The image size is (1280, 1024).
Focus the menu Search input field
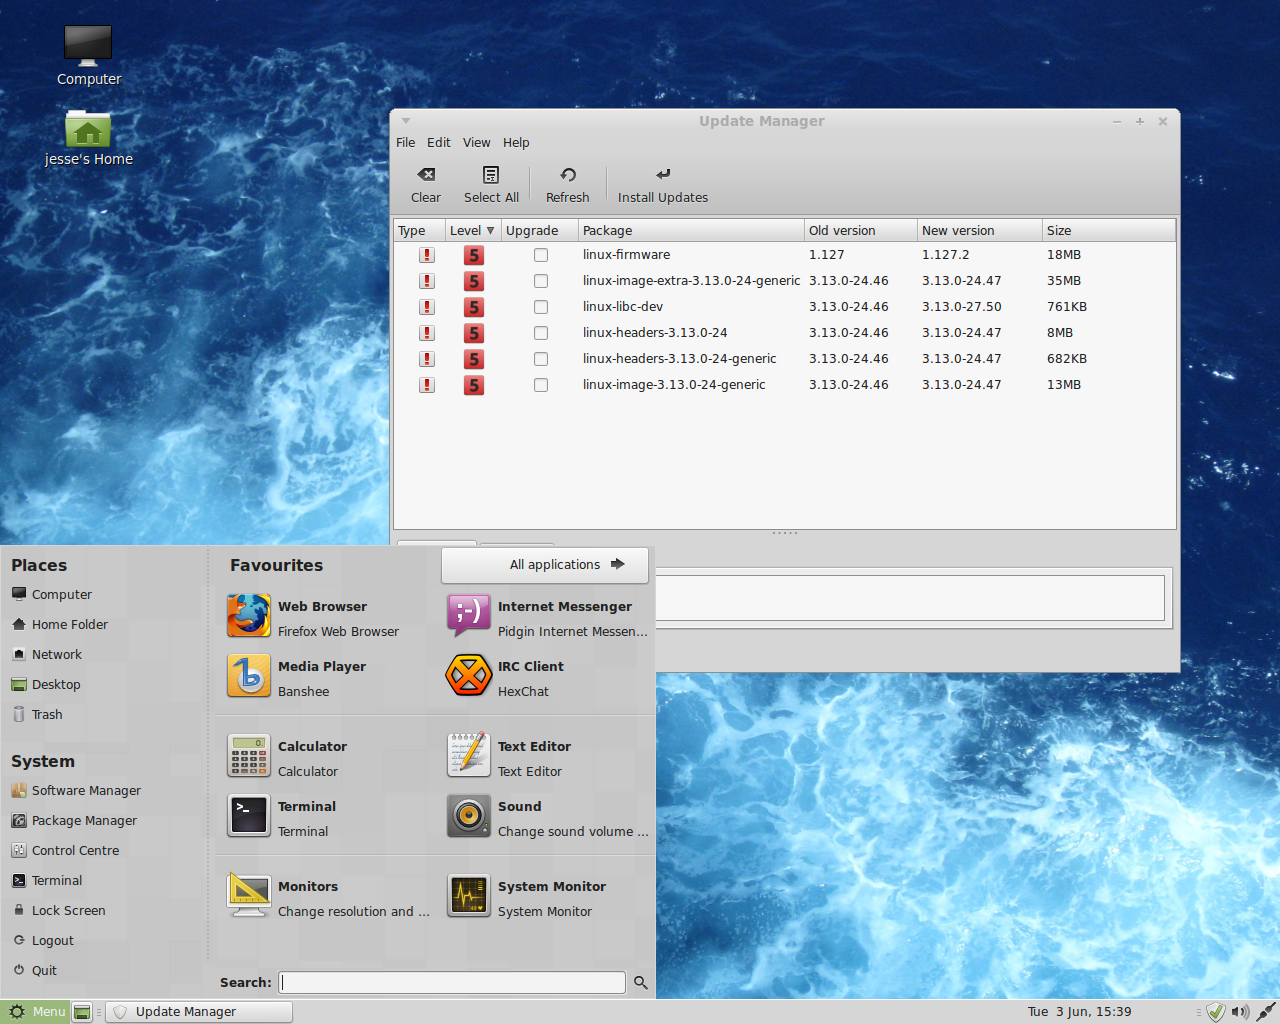coord(452,983)
